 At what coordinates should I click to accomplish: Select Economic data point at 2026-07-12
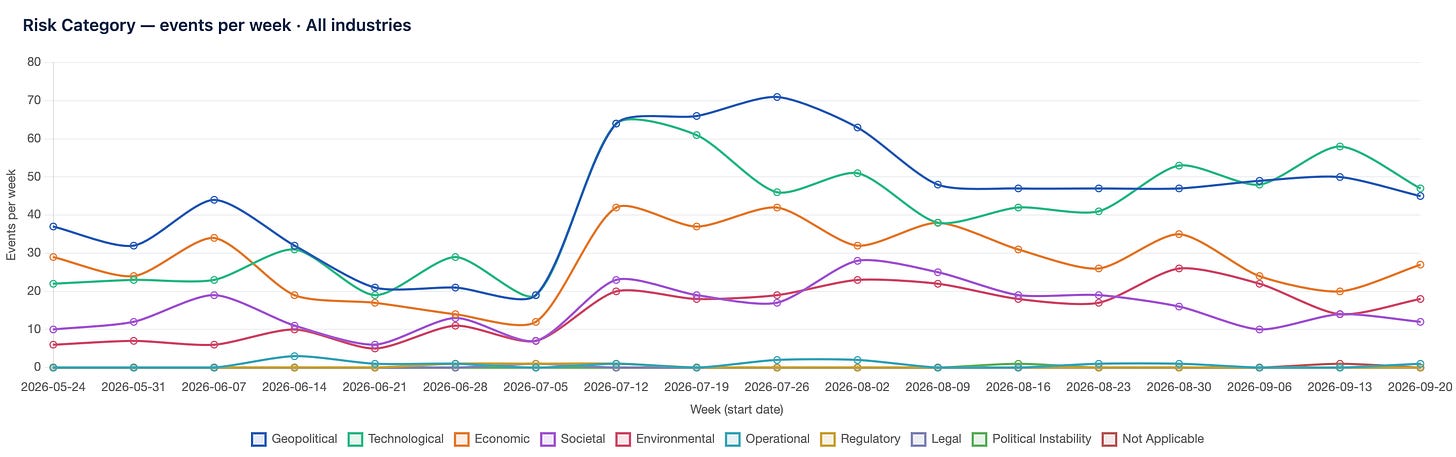(616, 207)
